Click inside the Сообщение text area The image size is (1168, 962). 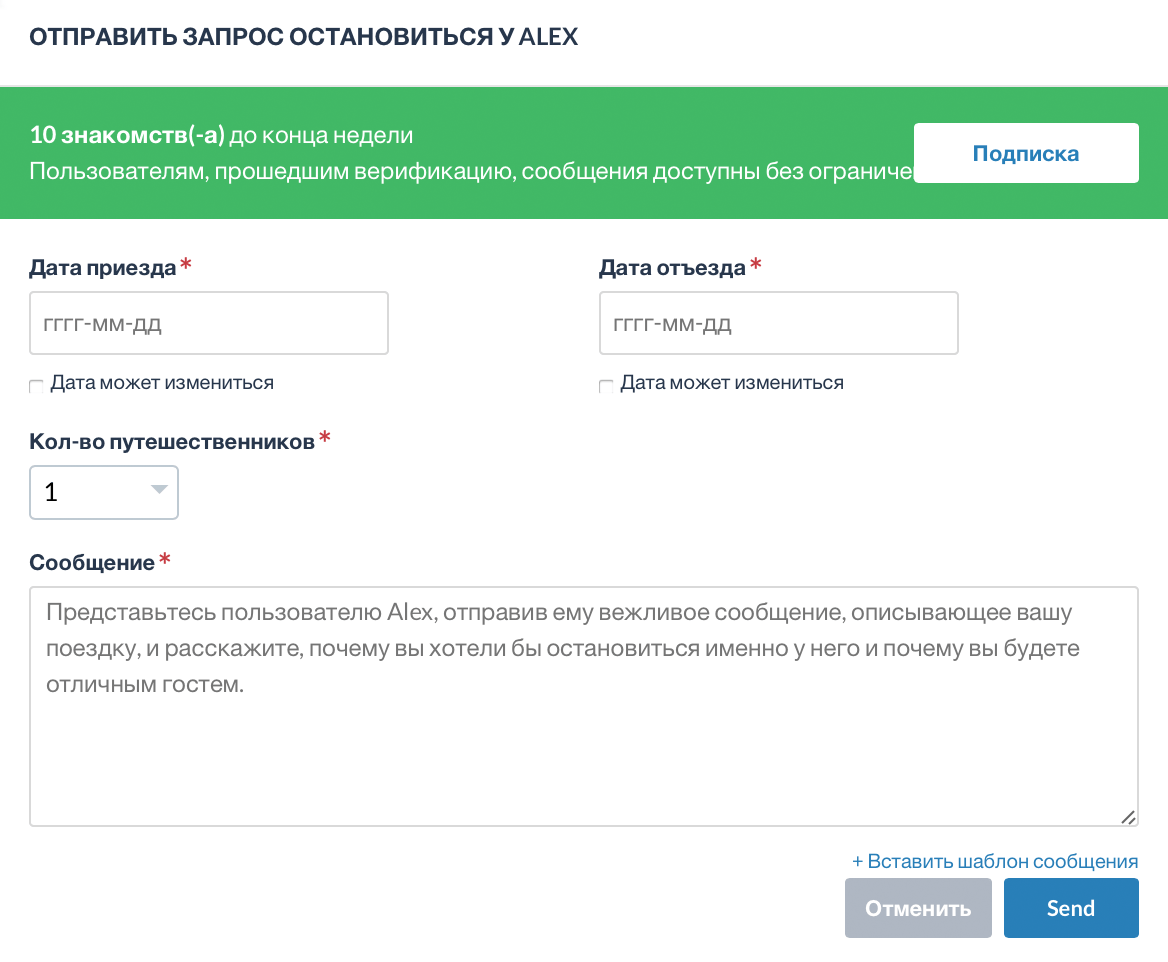584,706
